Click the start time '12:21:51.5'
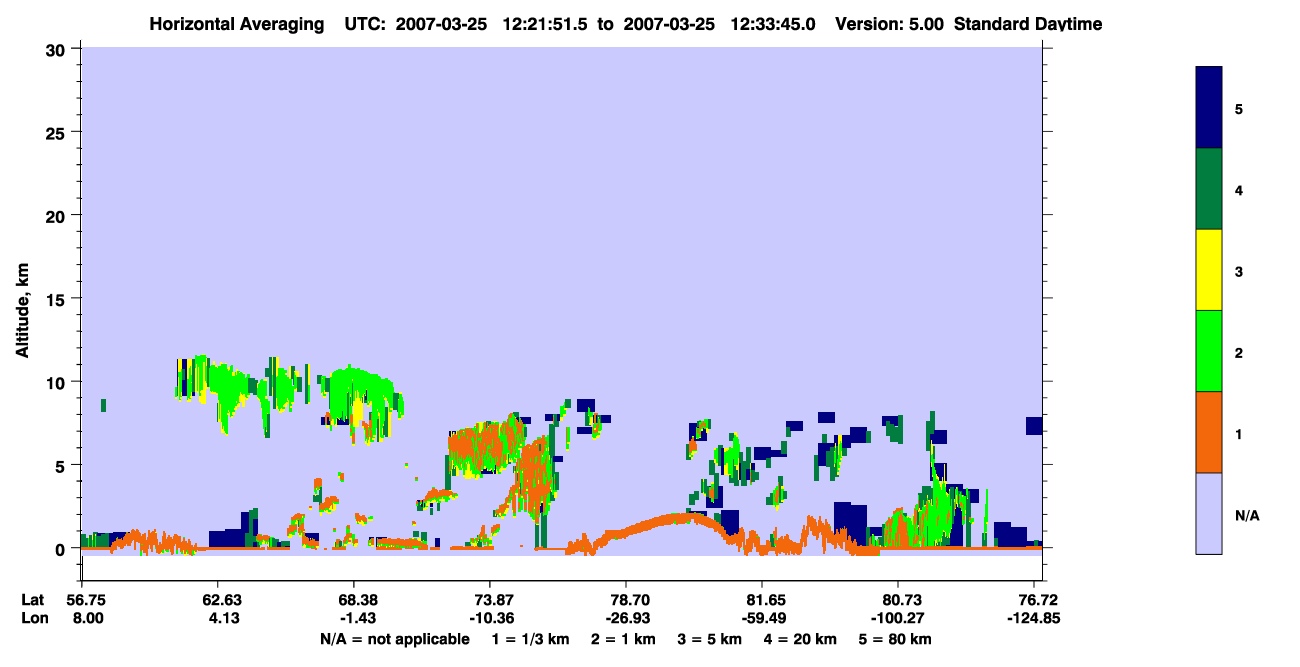 click(546, 24)
